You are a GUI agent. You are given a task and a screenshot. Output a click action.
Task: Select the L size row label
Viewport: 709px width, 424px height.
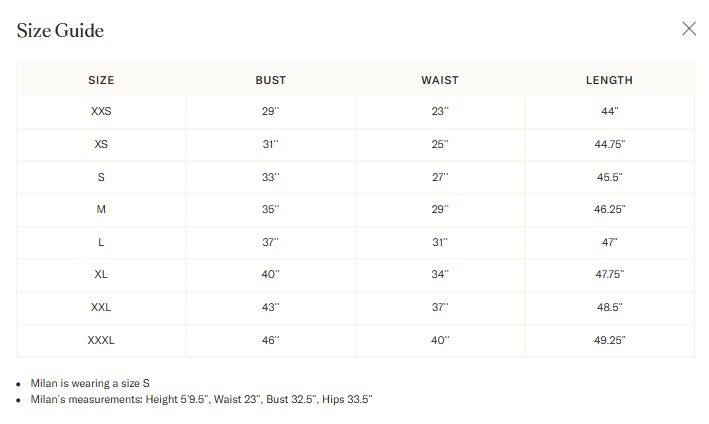tap(101, 242)
